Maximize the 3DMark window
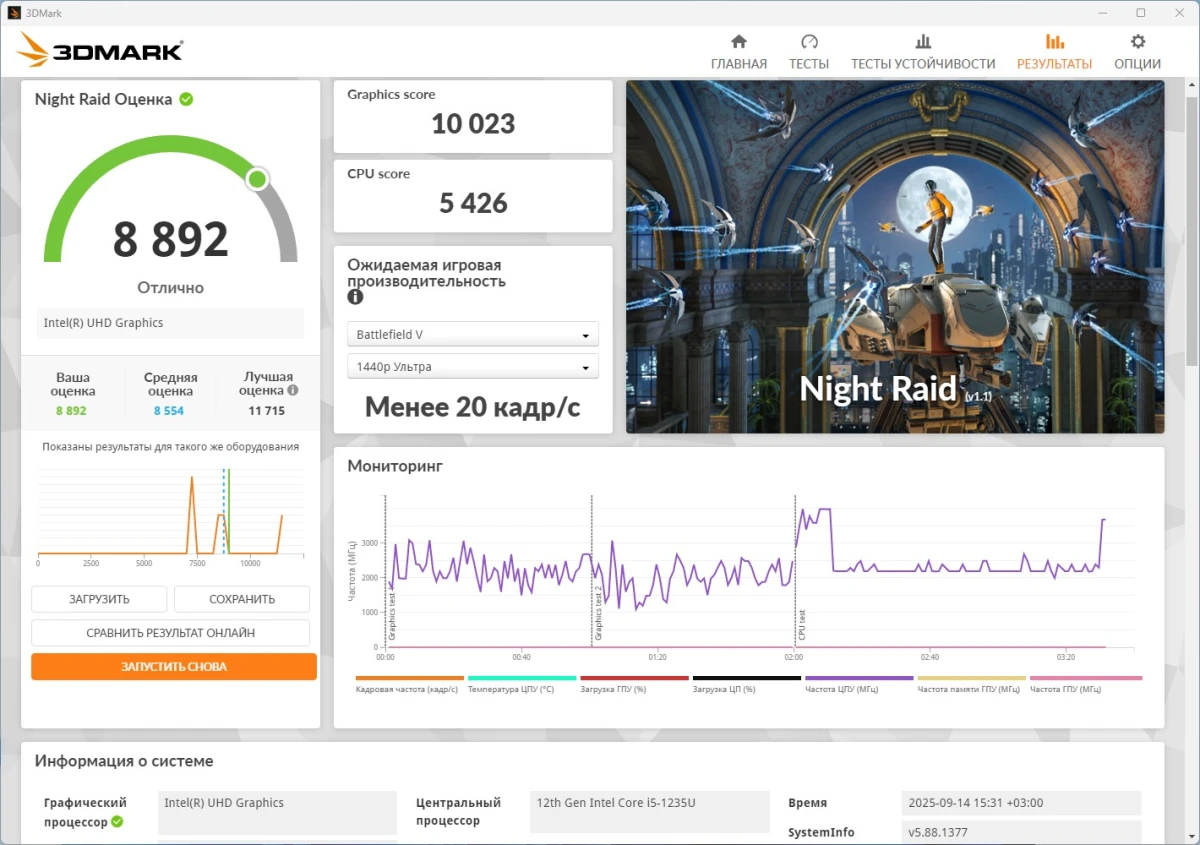Viewport: 1200px width, 845px height. click(1140, 13)
